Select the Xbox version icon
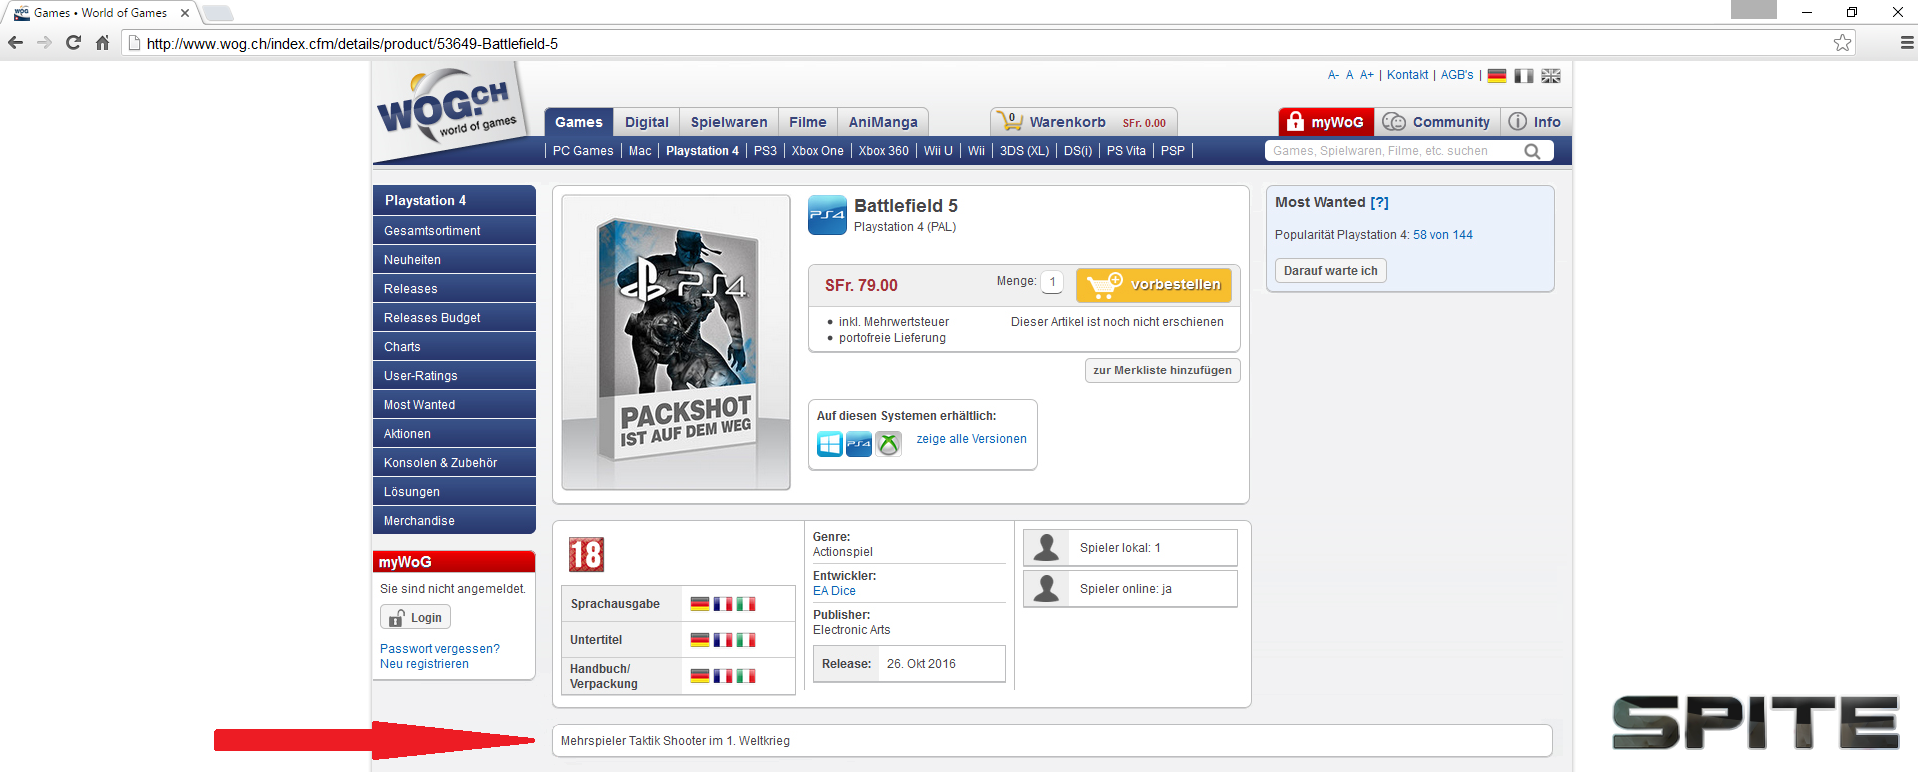The width and height of the screenshot is (1919, 772). pyautogui.click(x=888, y=444)
